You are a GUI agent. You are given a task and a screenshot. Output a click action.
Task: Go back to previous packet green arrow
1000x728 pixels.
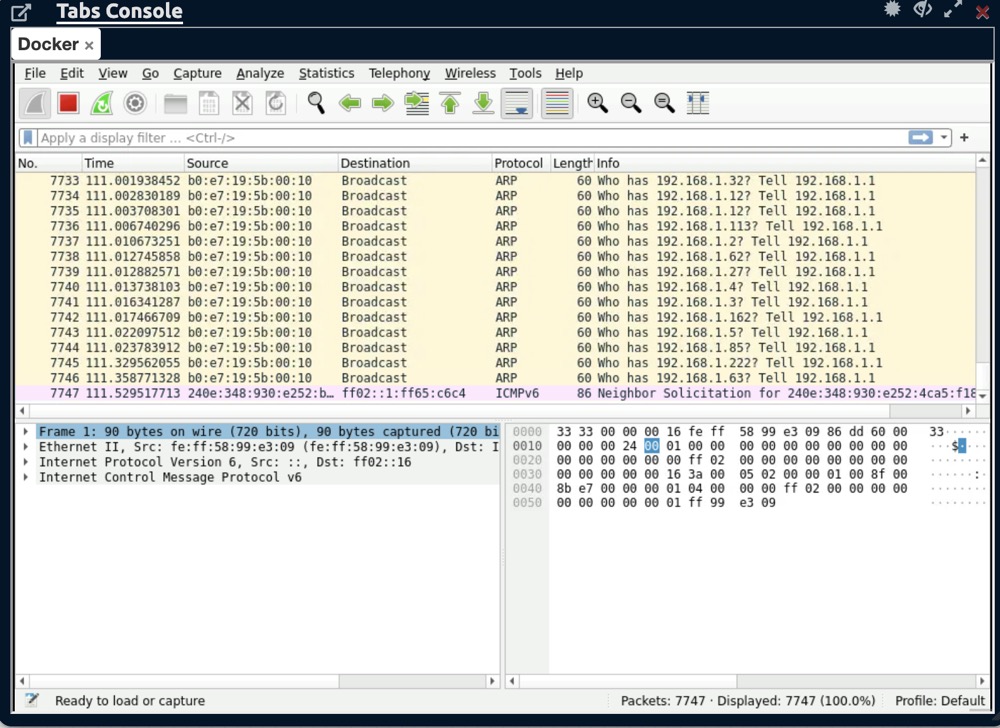tap(349, 103)
